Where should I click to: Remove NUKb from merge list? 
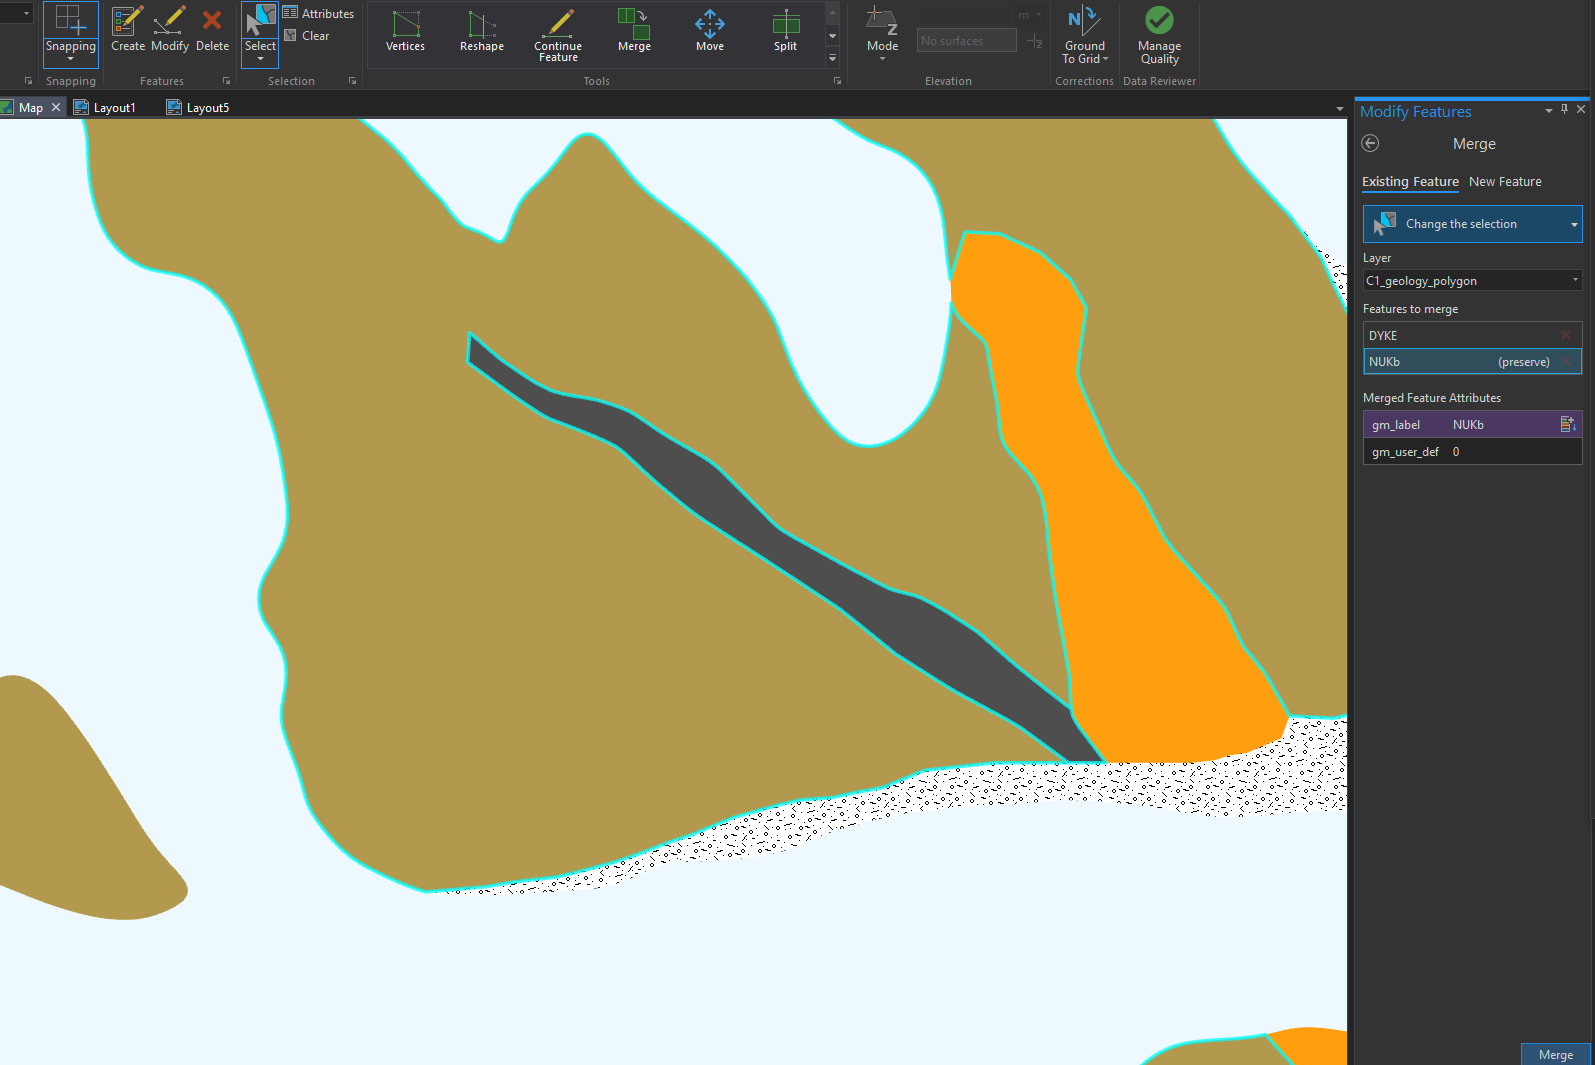(1566, 361)
